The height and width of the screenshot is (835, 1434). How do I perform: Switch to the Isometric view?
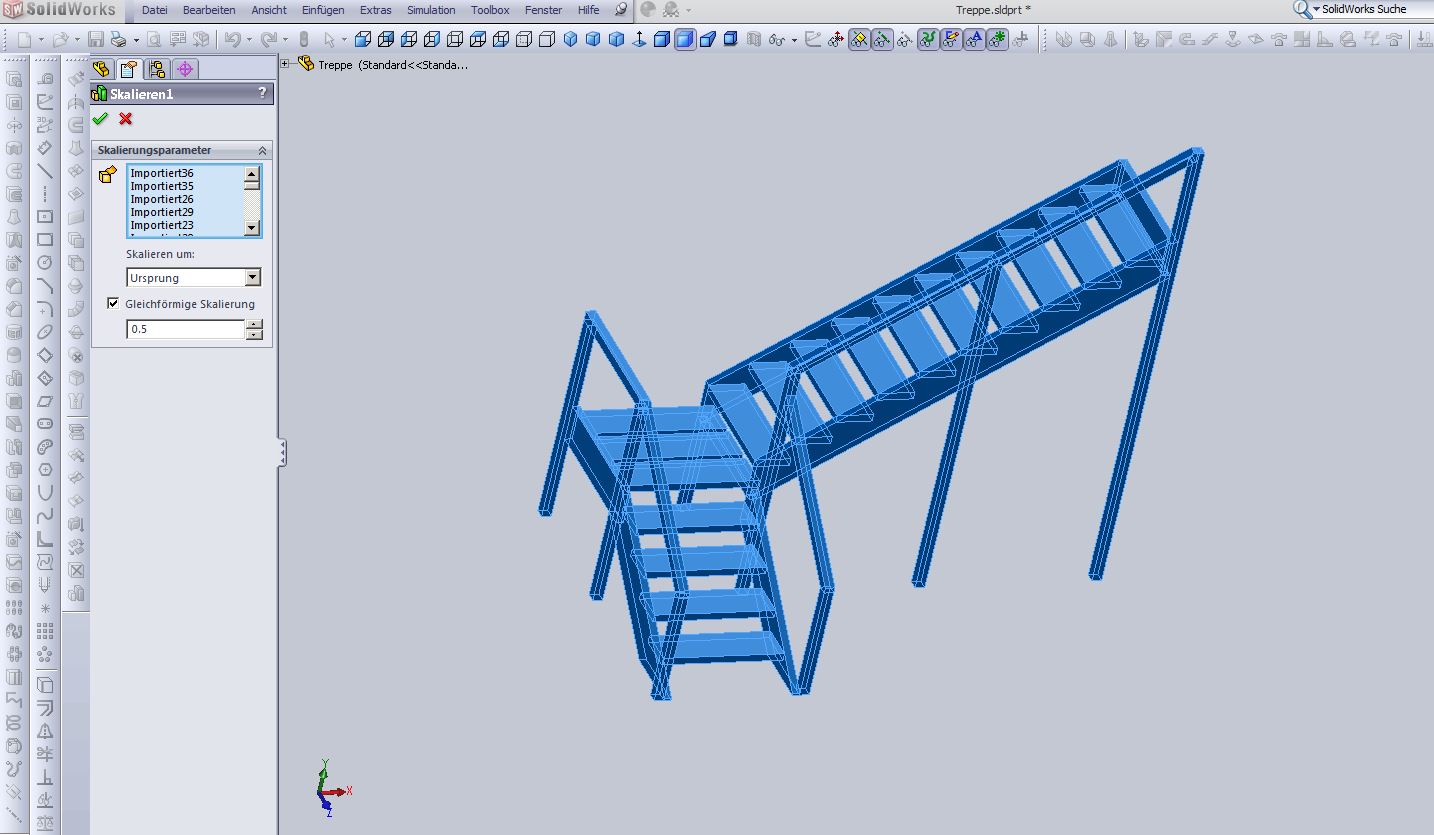tap(570, 40)
